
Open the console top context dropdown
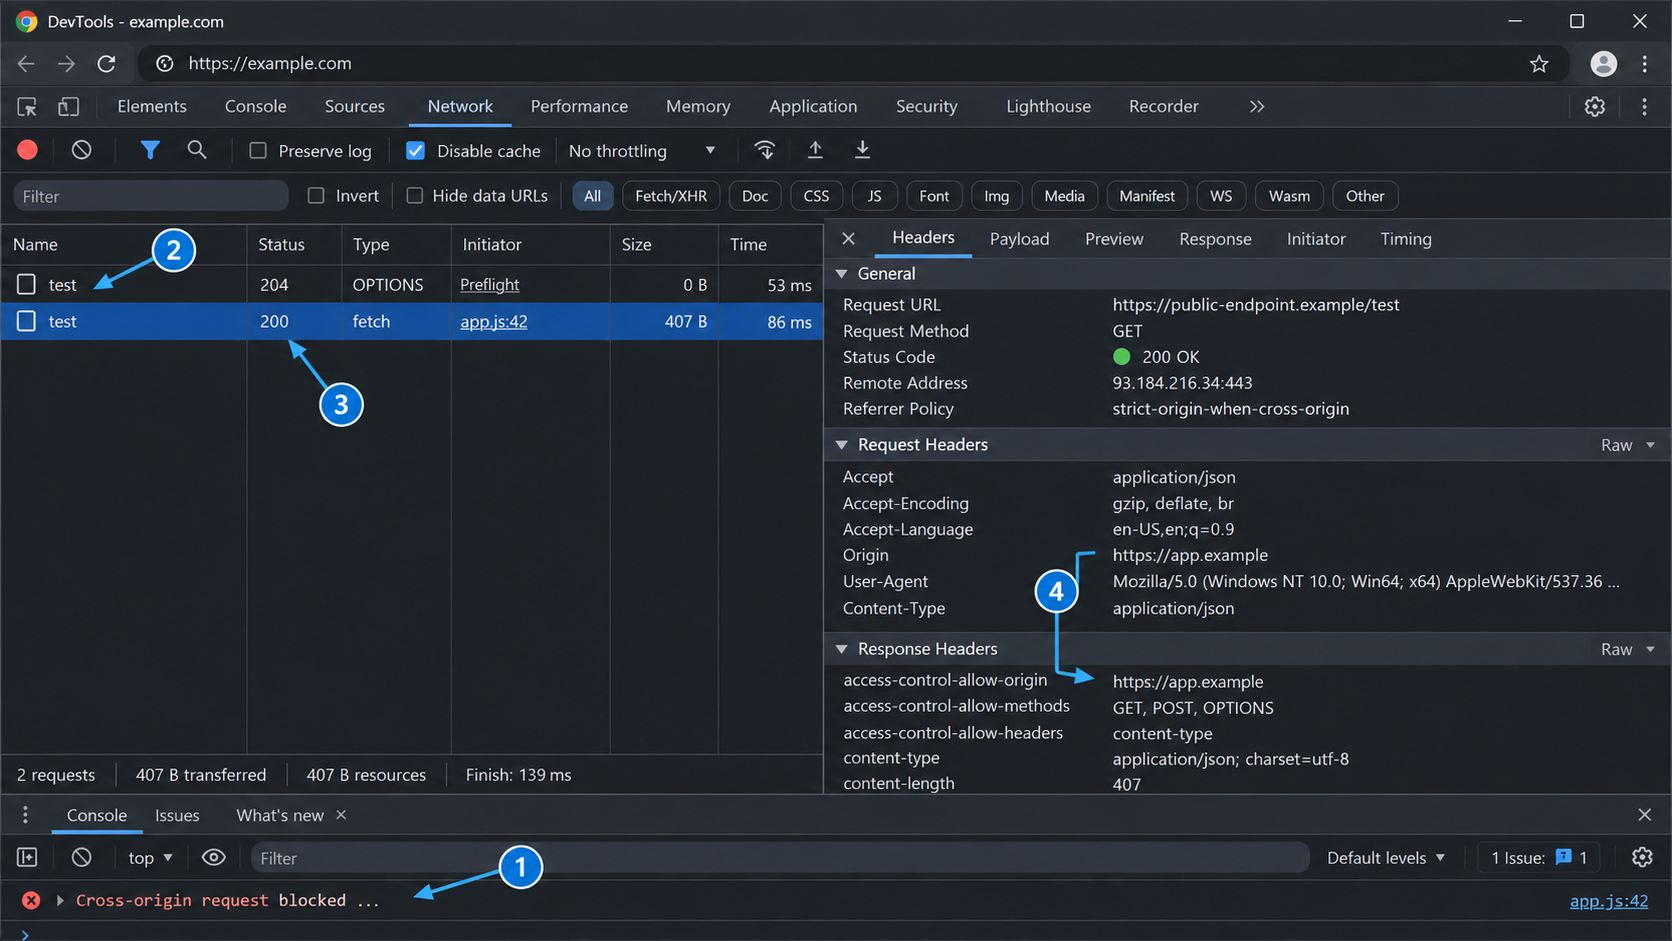pos(151,858)
